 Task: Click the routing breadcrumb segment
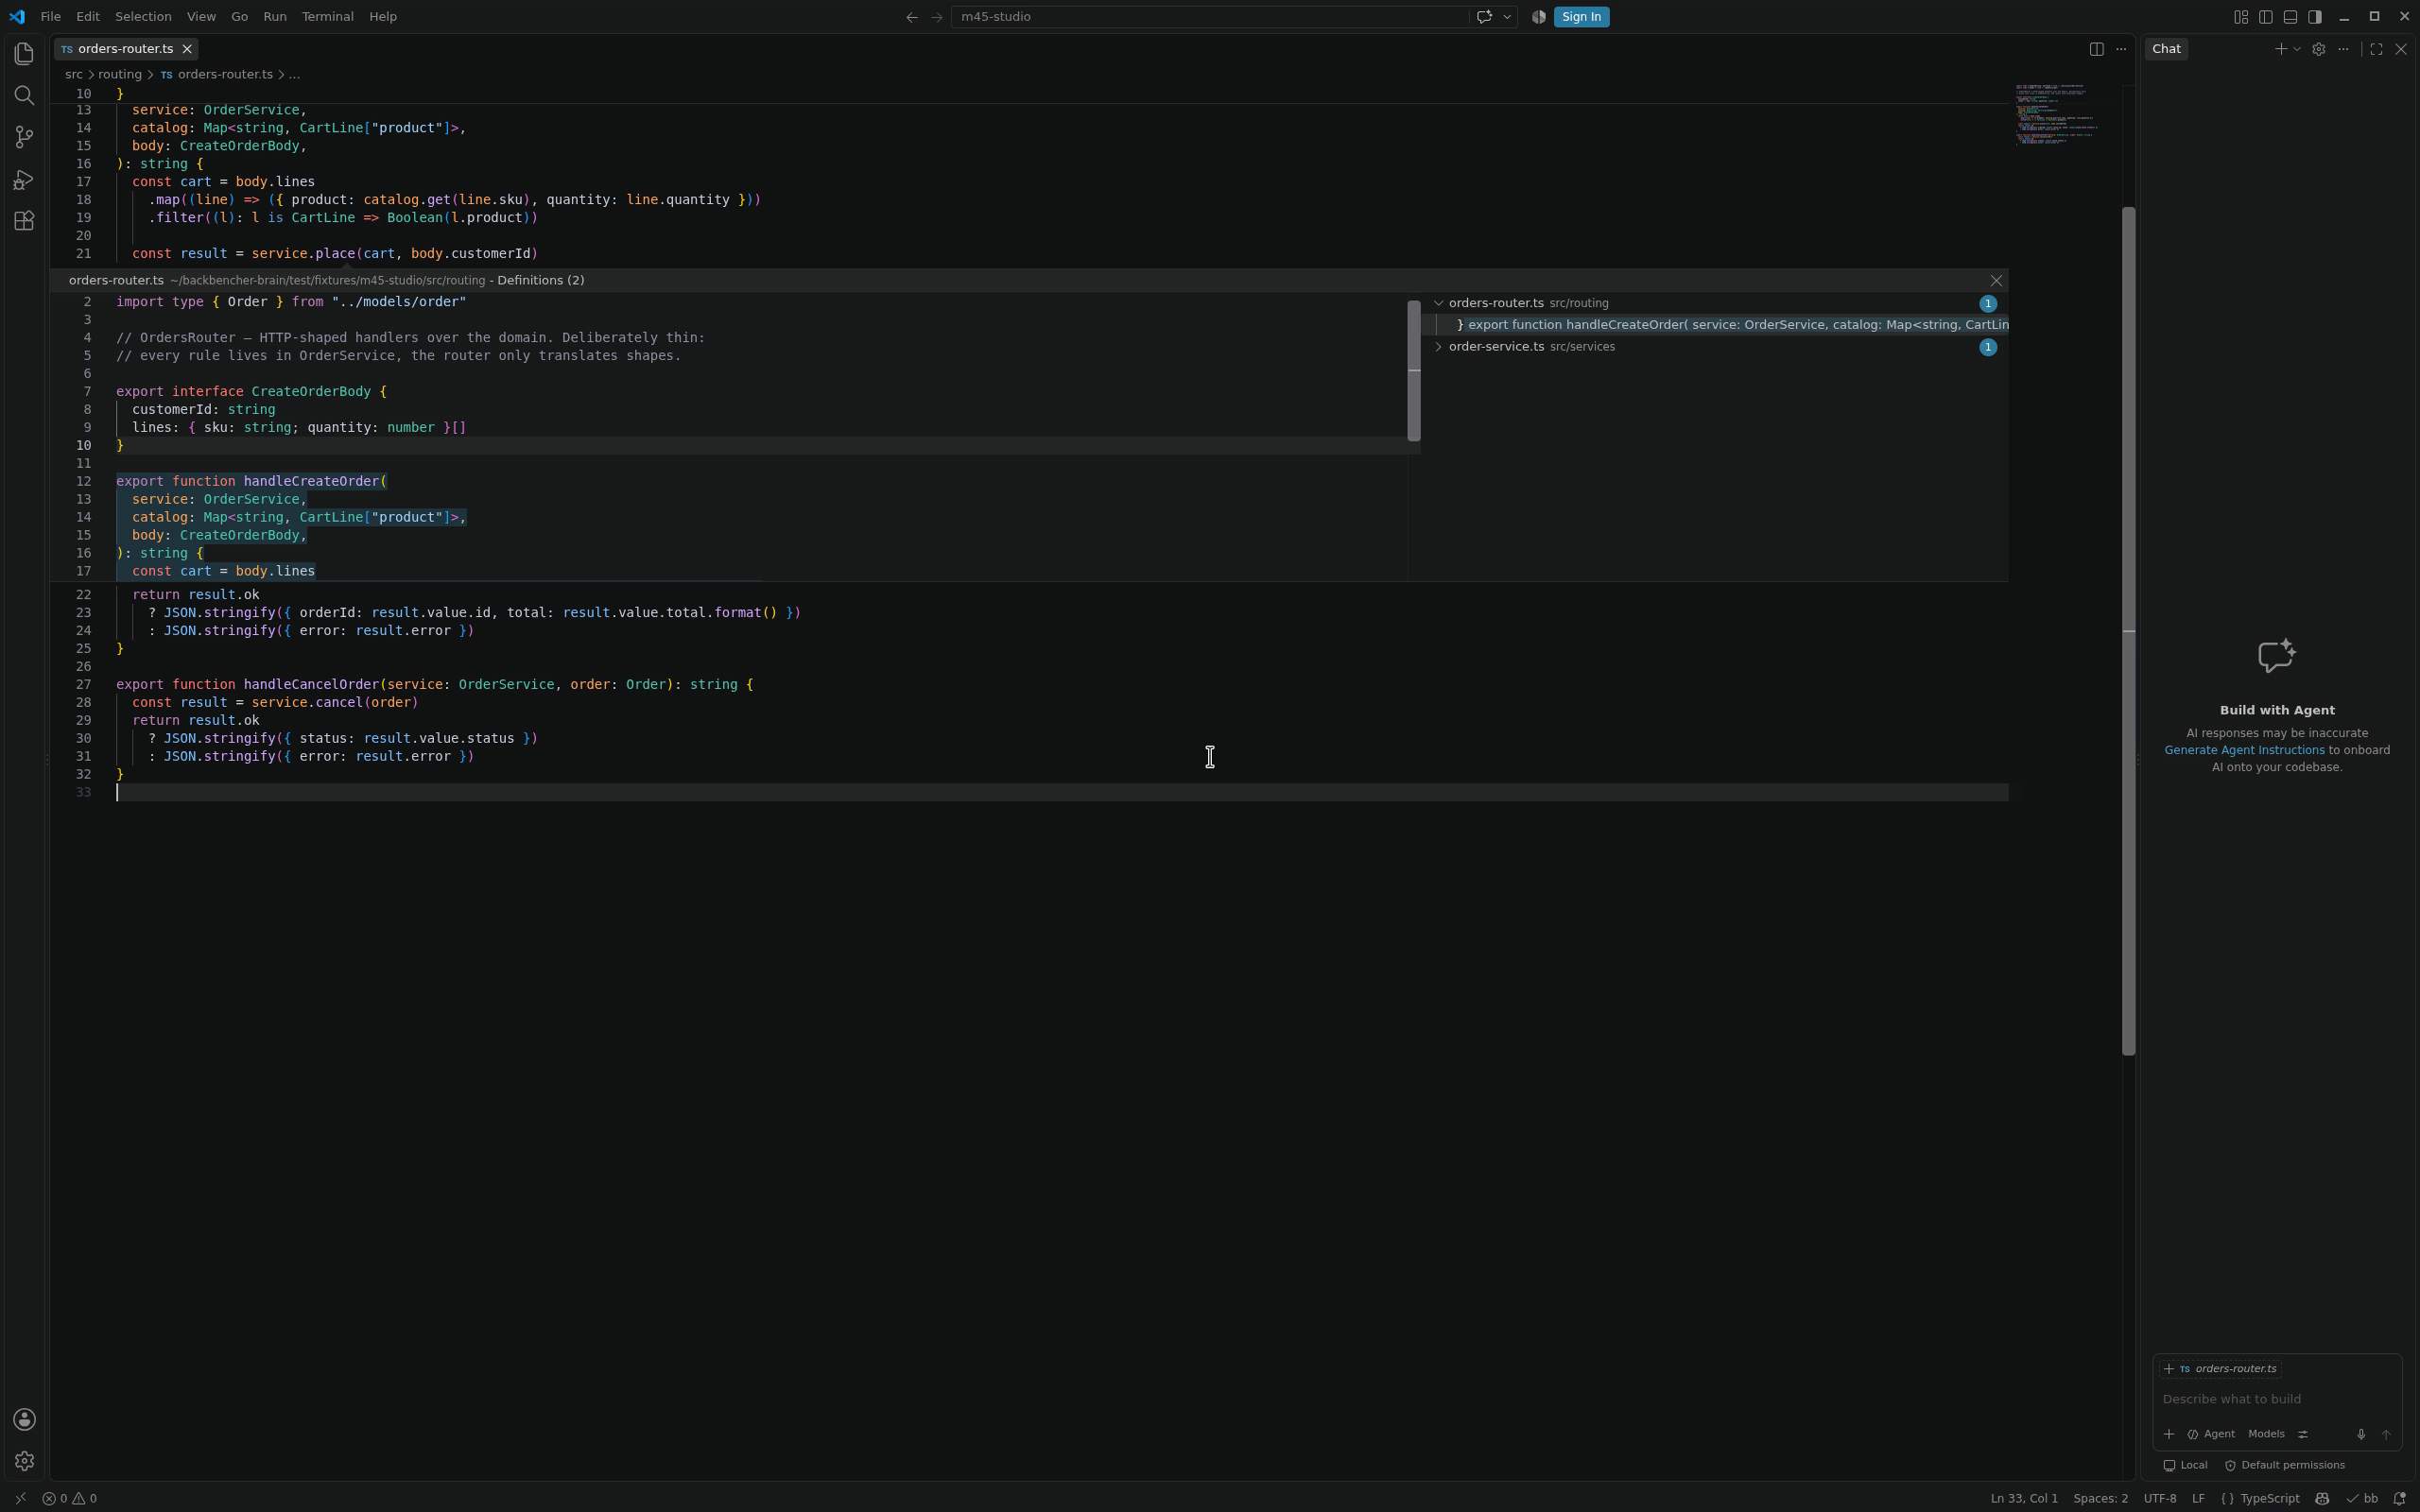coord(119,75)
